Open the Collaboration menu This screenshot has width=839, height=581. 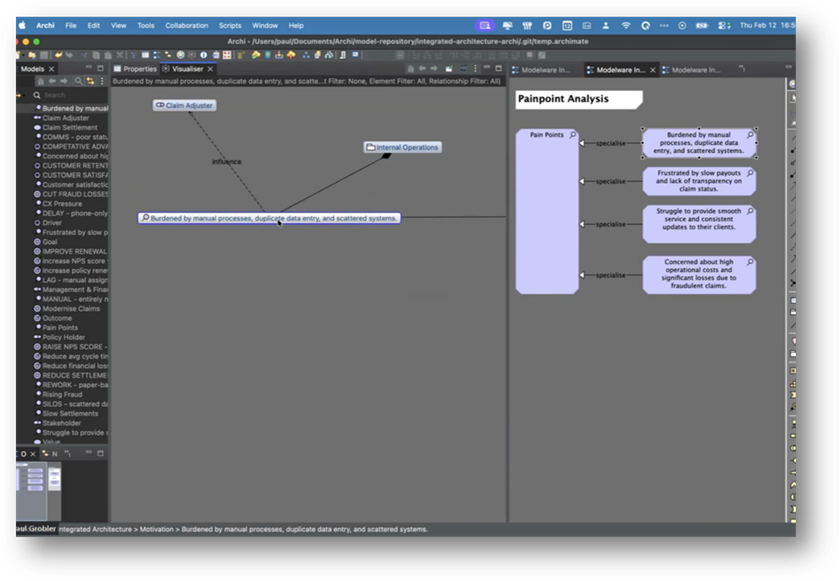tap(186, 26)
